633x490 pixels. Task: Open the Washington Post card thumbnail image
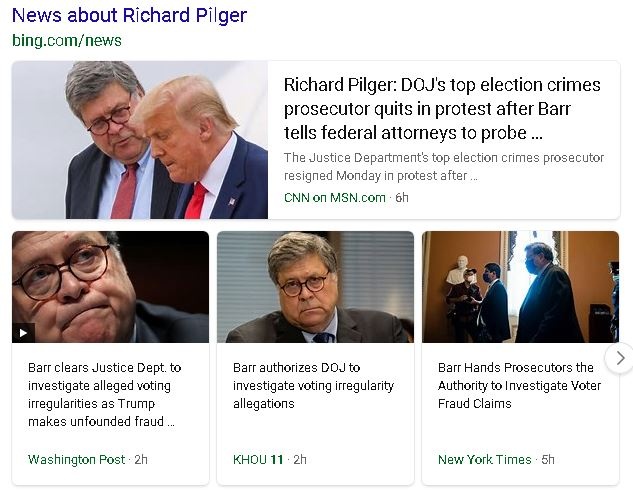pos(110,287)
